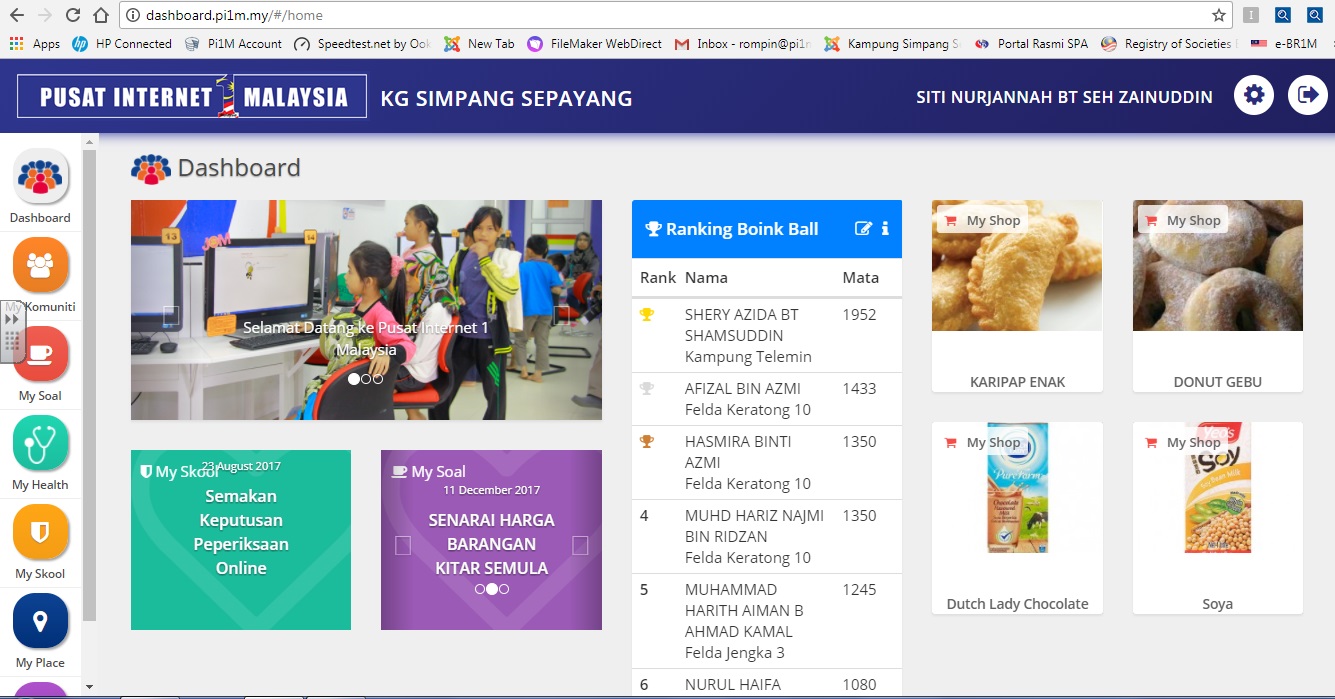
Task: Go to next banner slide
Action: pyautogui.click(x=562, y=316)
